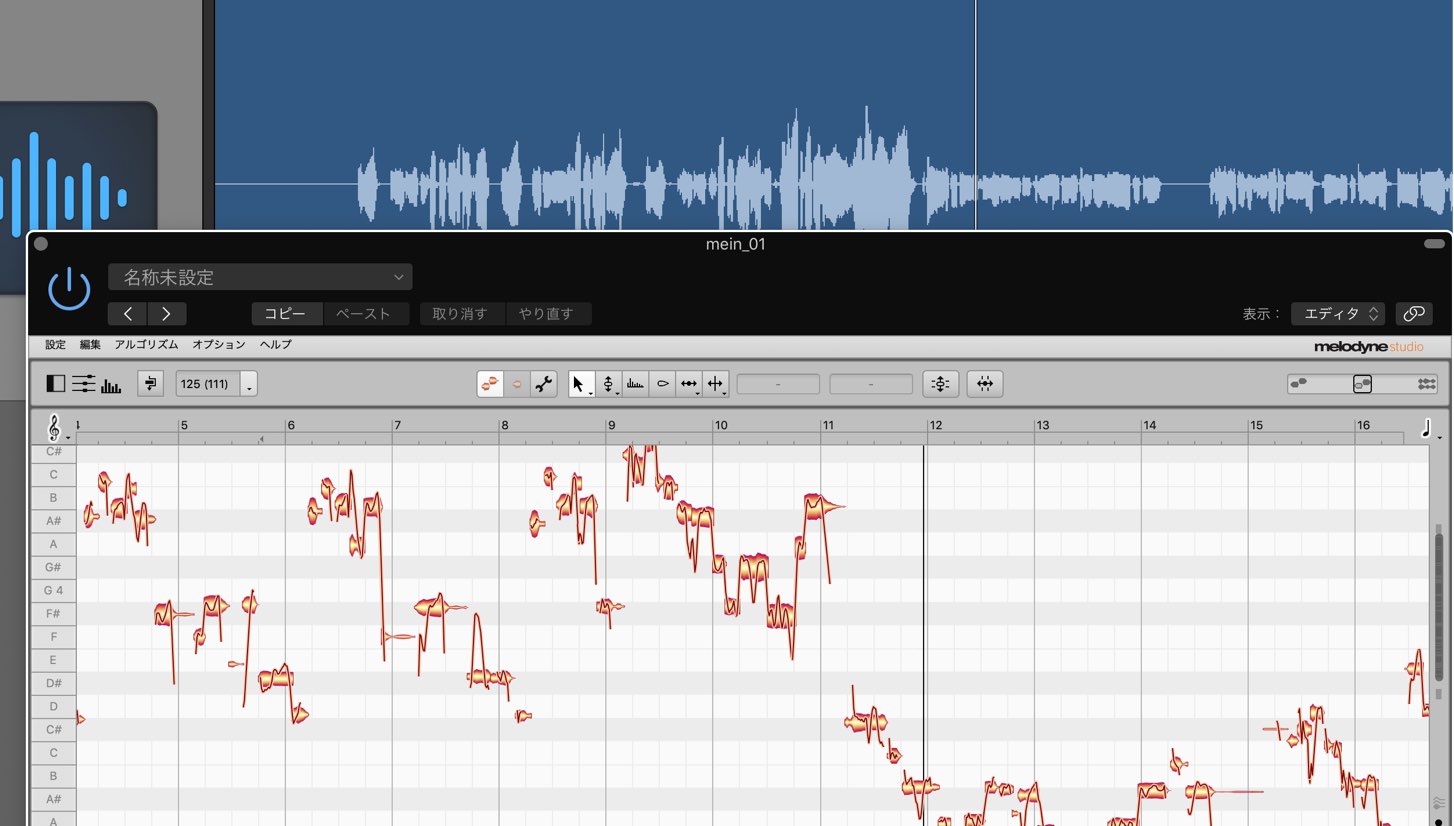
Task: Toggle the info pane display icon
Action: [x=56, y=384]
